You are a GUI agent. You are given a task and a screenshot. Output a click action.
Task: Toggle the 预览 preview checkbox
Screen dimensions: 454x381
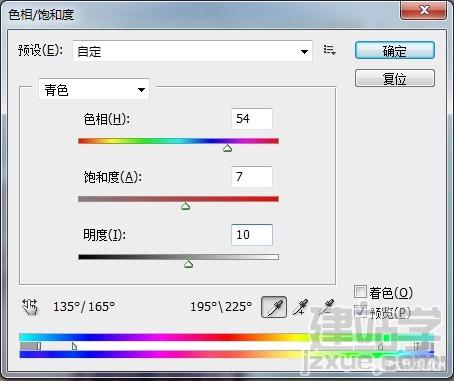tap(360, 311)
